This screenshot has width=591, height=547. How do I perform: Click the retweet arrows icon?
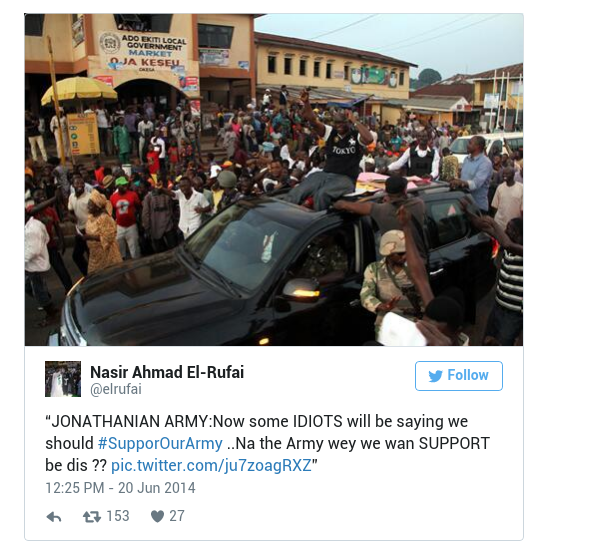tap(92, 516)
